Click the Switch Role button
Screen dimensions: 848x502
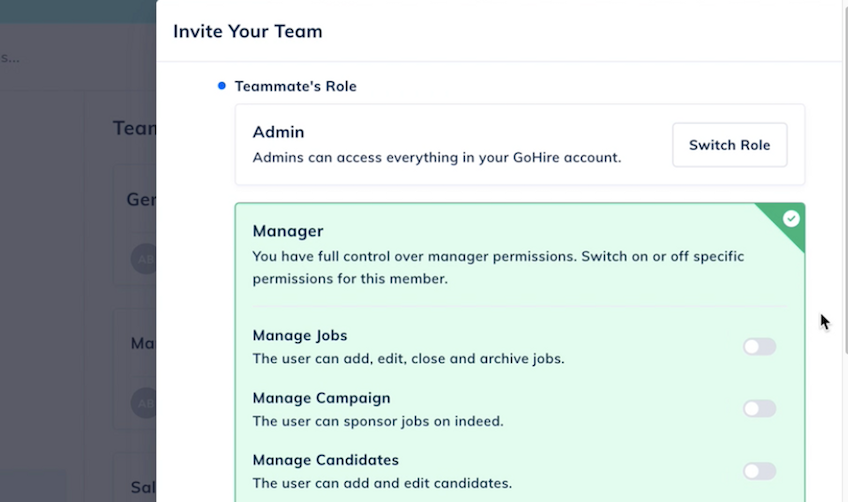click(730, 145)
